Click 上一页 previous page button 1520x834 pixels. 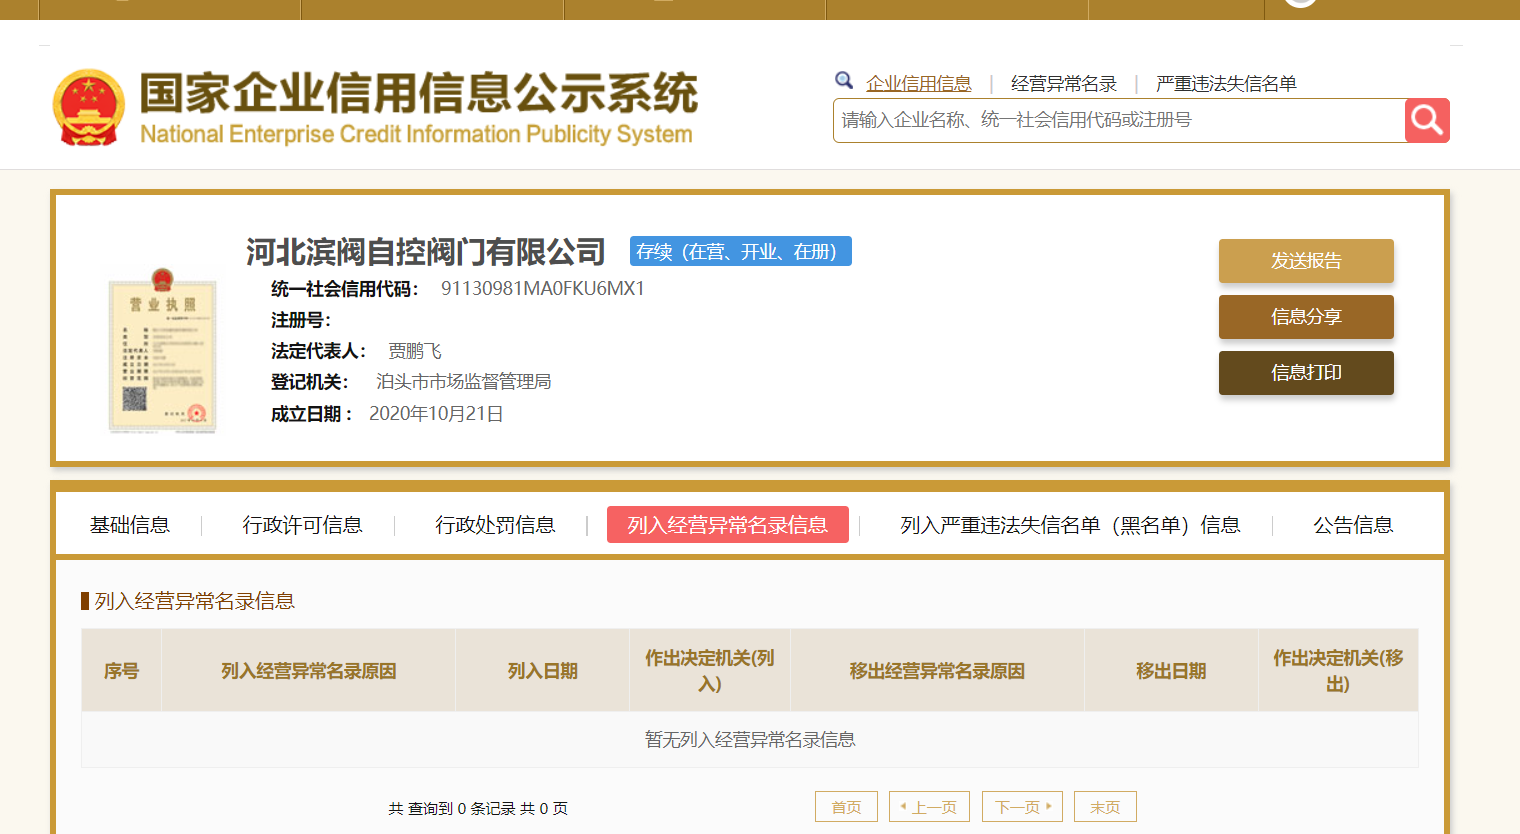pos(929,807)
